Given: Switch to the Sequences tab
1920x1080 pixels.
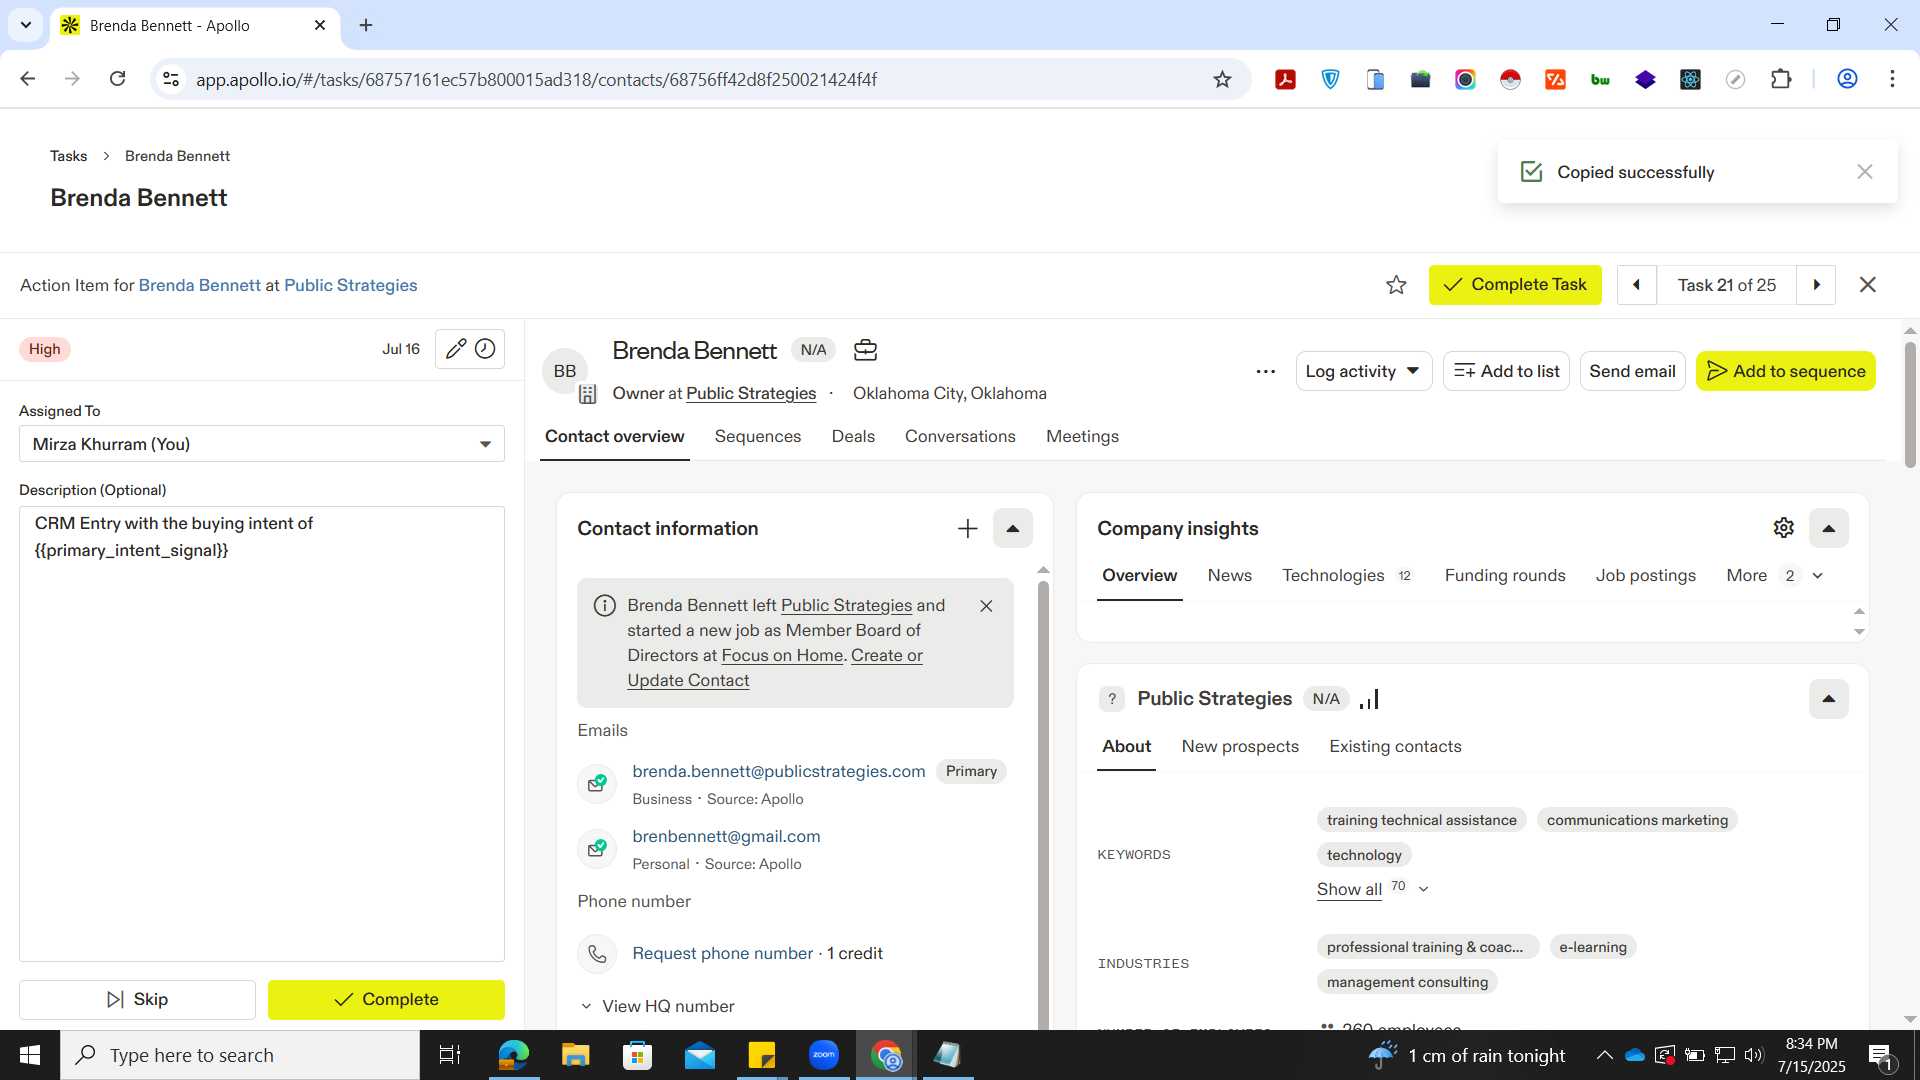Looking at the screenshot, I should click(758, 437).
